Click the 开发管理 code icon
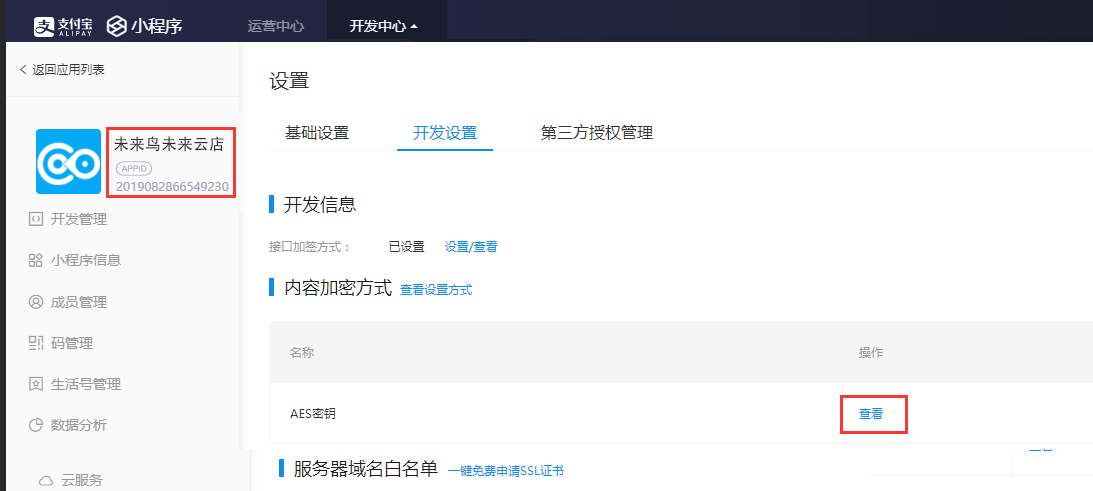This screenshot has height=491, width=1093. pos(36,220)
